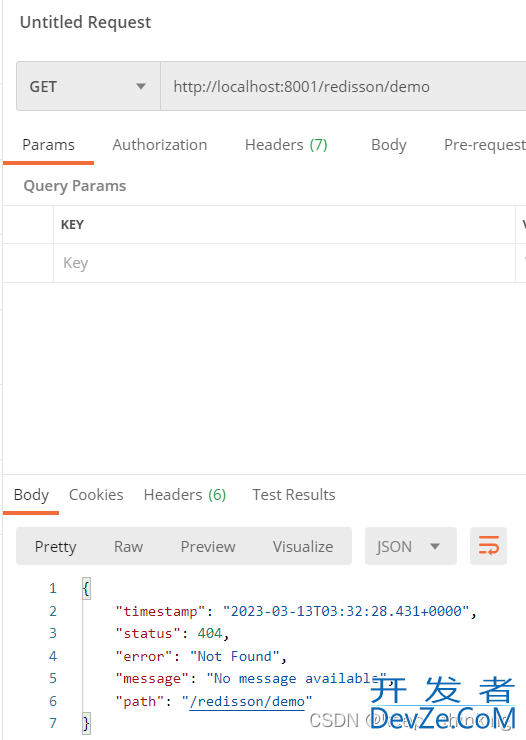526x740 pixels.
Task: Switch to the Authorization tab
Action: pyautogui.click(x=159, y=145)
